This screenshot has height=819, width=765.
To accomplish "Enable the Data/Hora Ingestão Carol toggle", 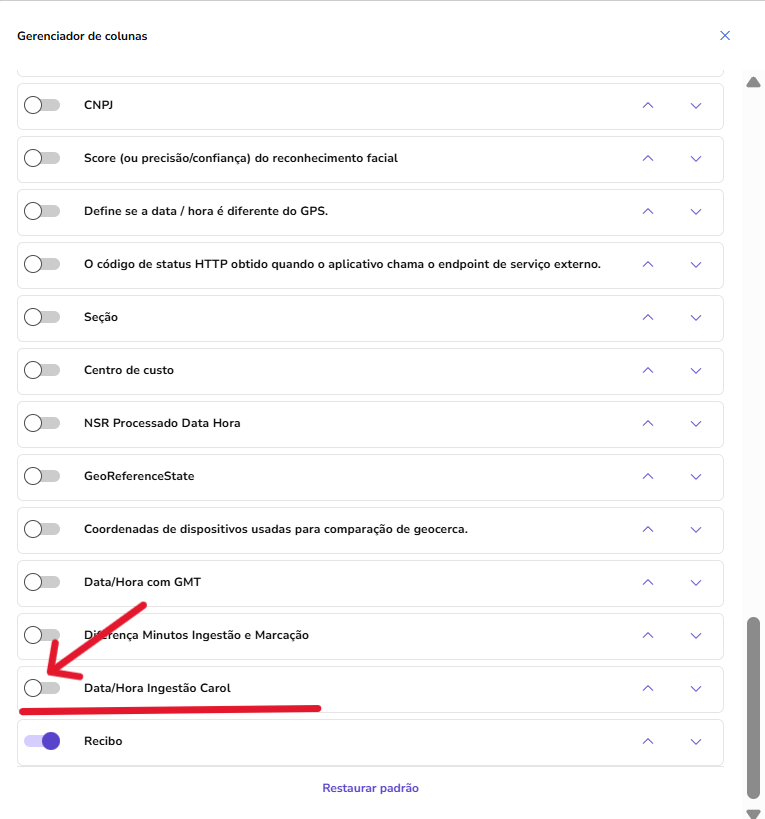I will (x=42, y=688).
